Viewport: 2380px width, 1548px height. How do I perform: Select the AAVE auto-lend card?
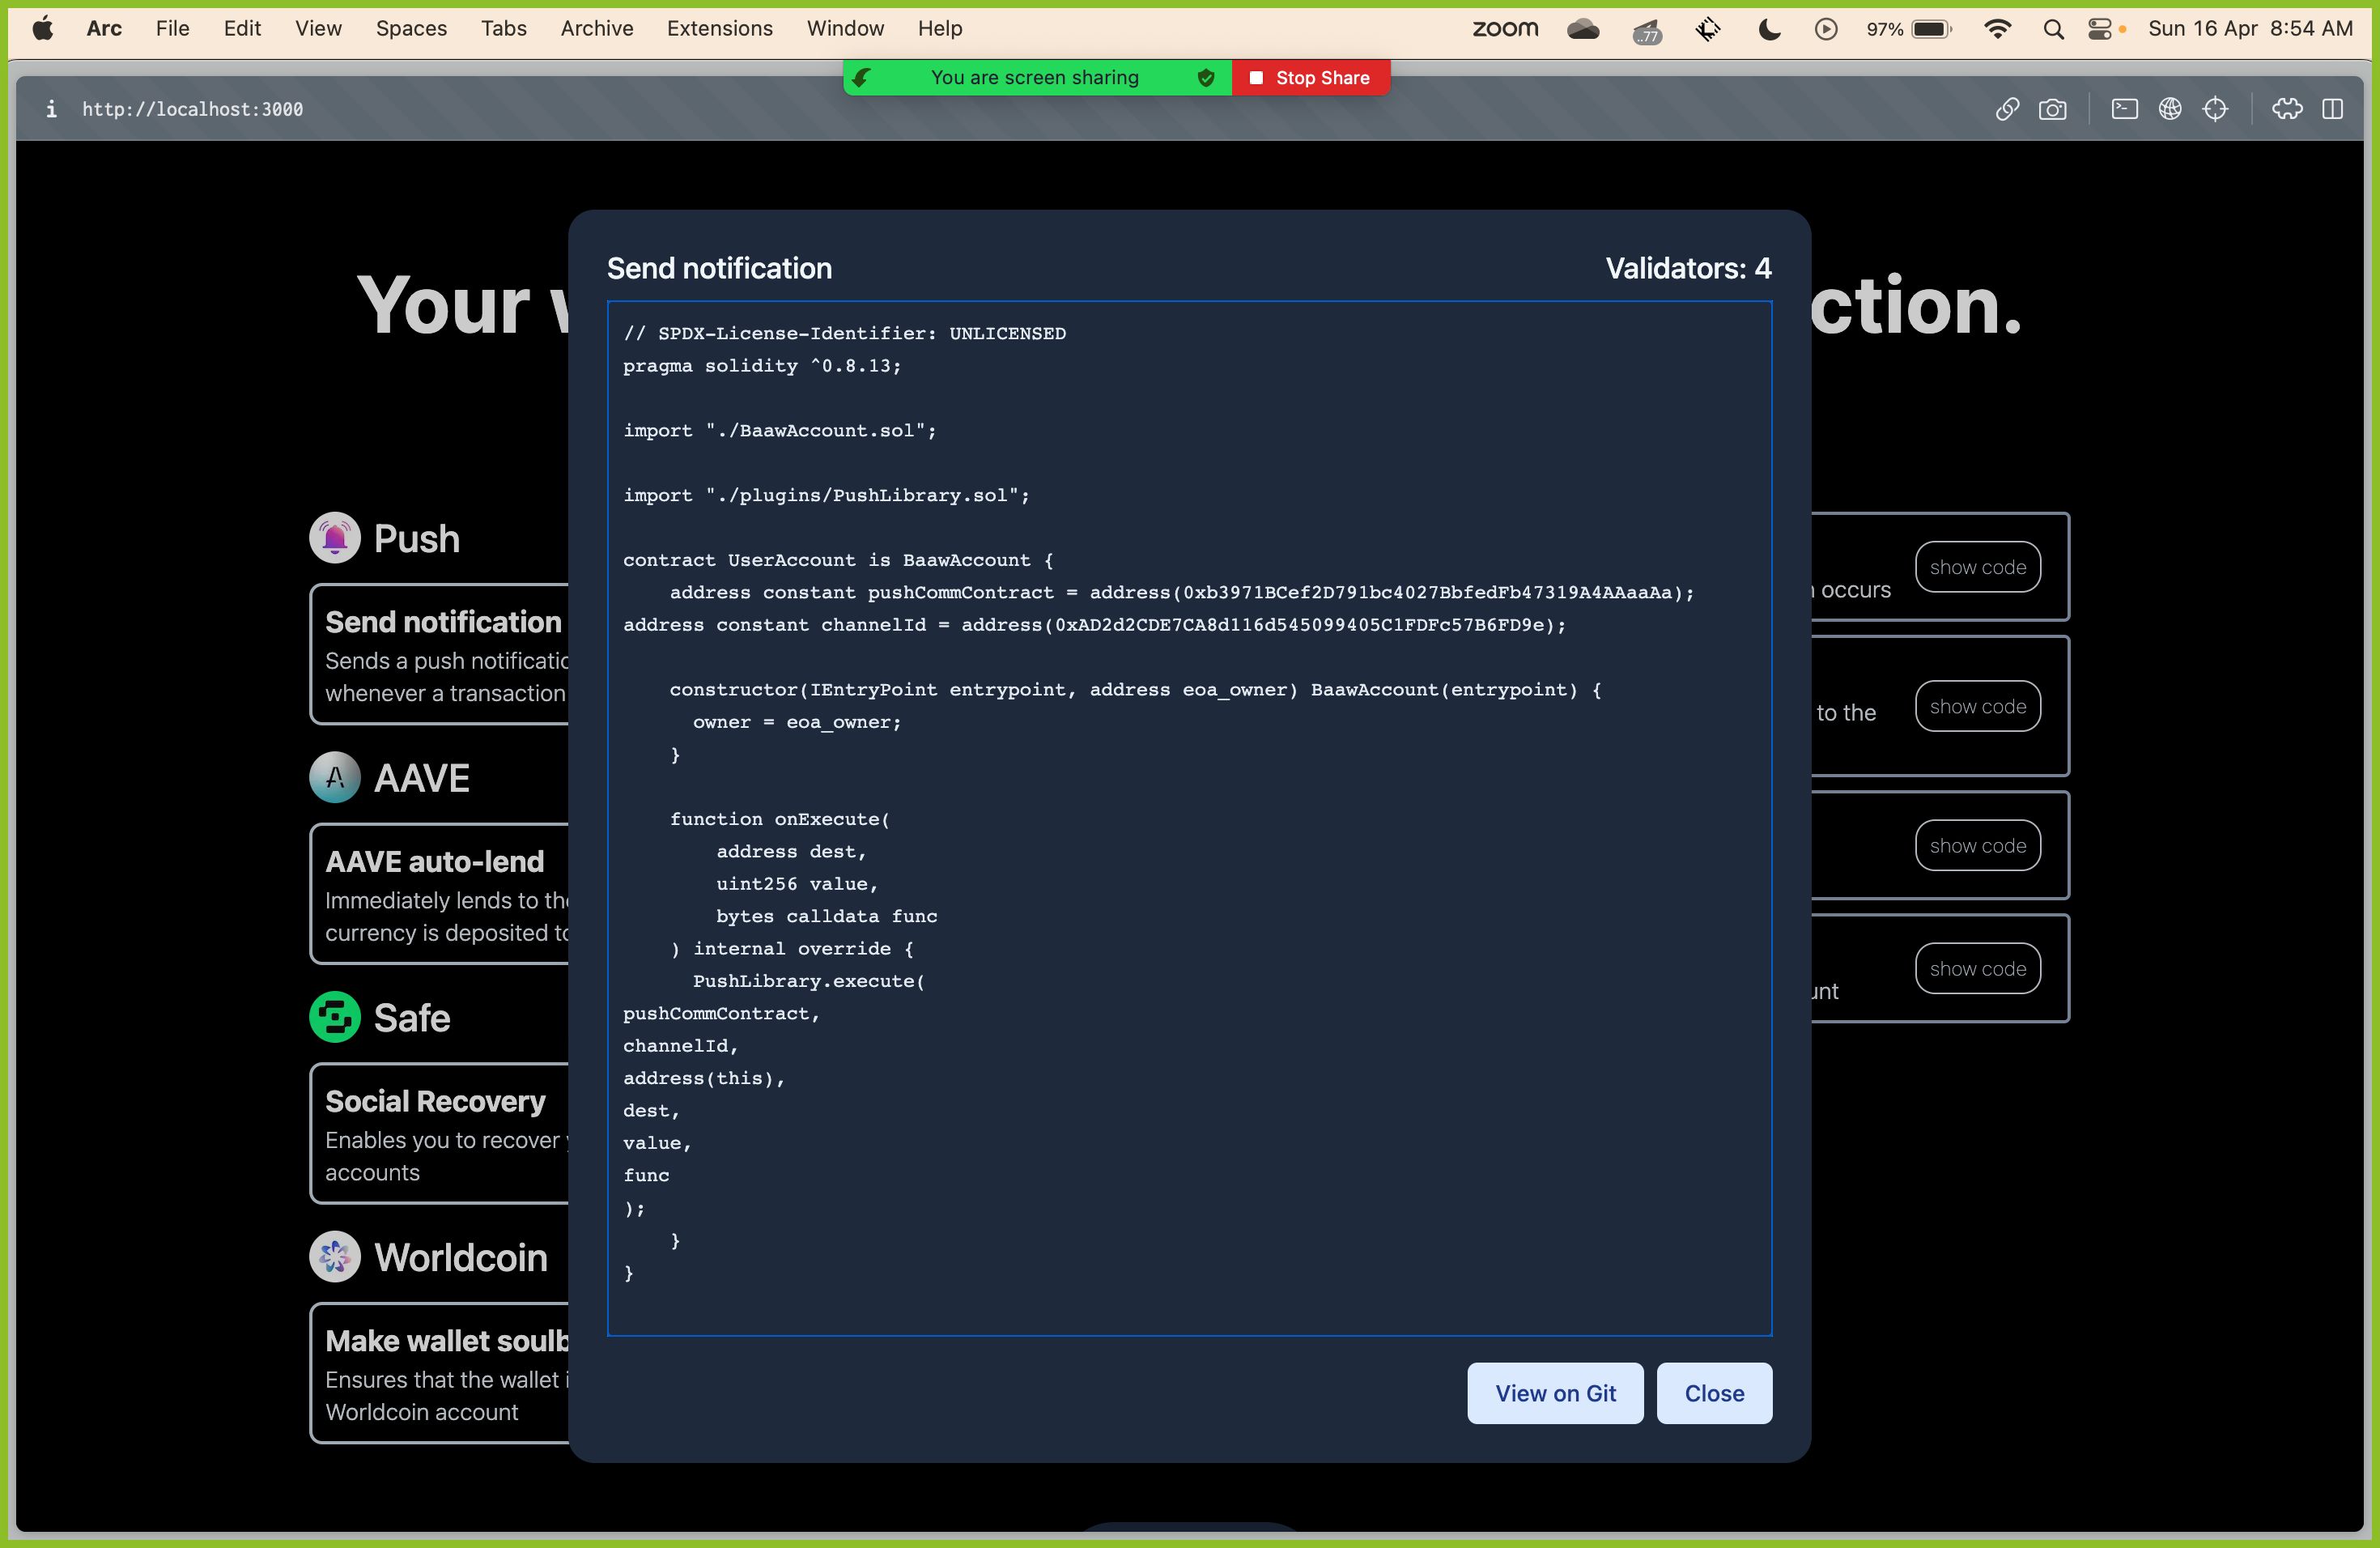(x=440, y=894)
